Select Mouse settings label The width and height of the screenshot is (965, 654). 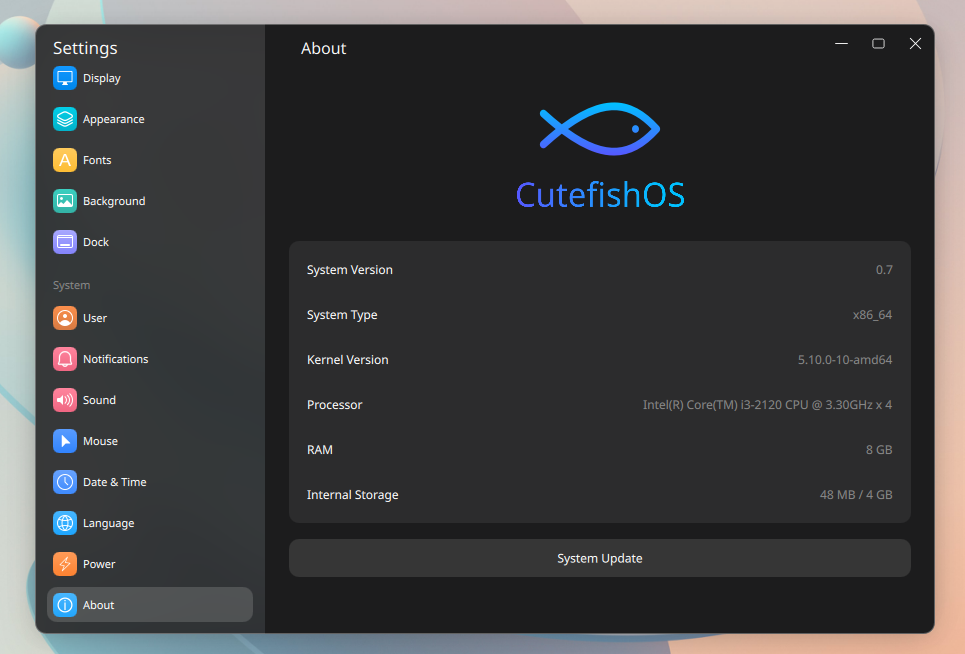point(100,441)
